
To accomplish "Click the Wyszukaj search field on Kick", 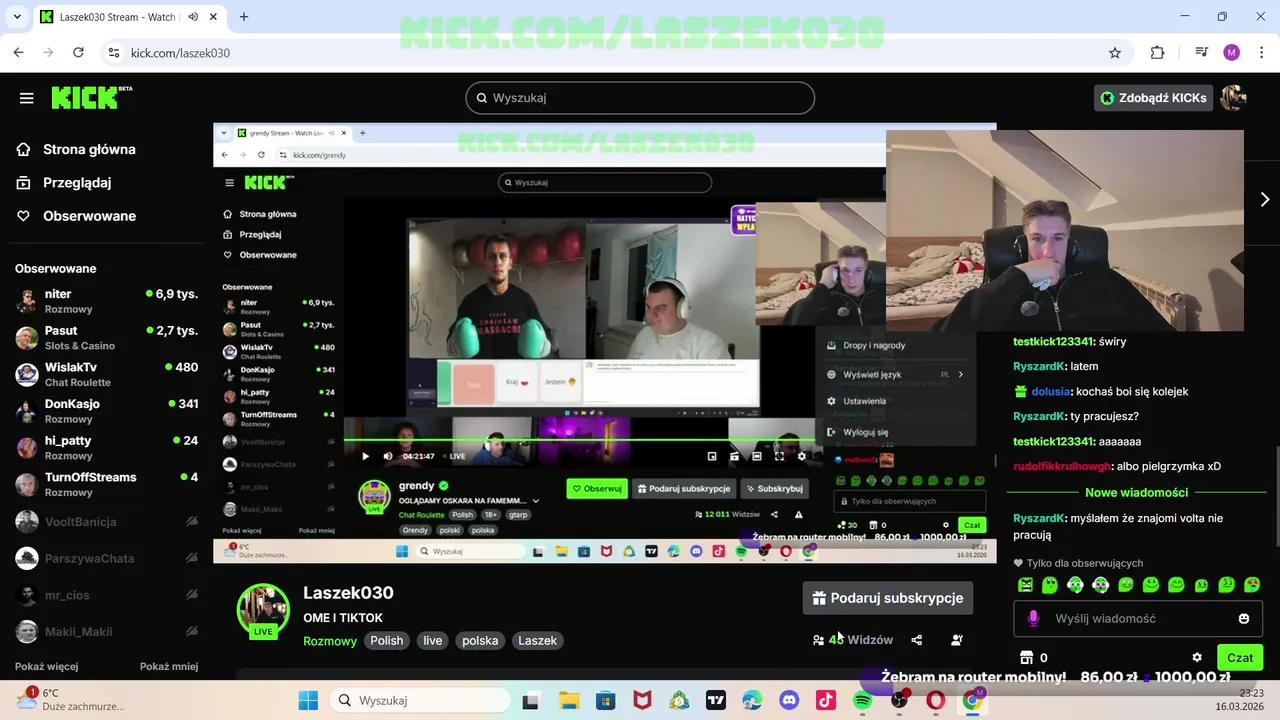I will coord(640,98).
